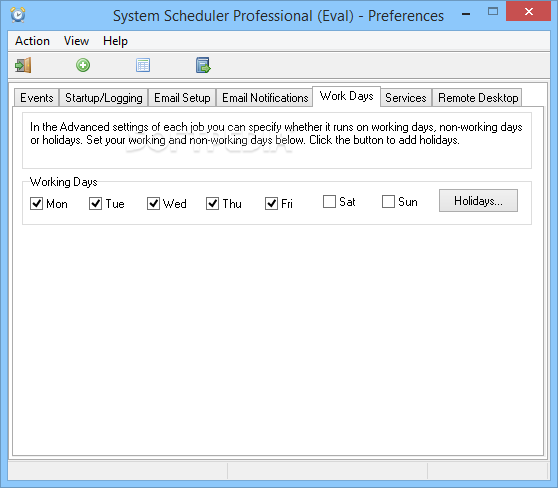Screen dimensions: 558x488
Task: Click the exit door toolbar icon
Action: pyautogui.click(x=23, y=65)
